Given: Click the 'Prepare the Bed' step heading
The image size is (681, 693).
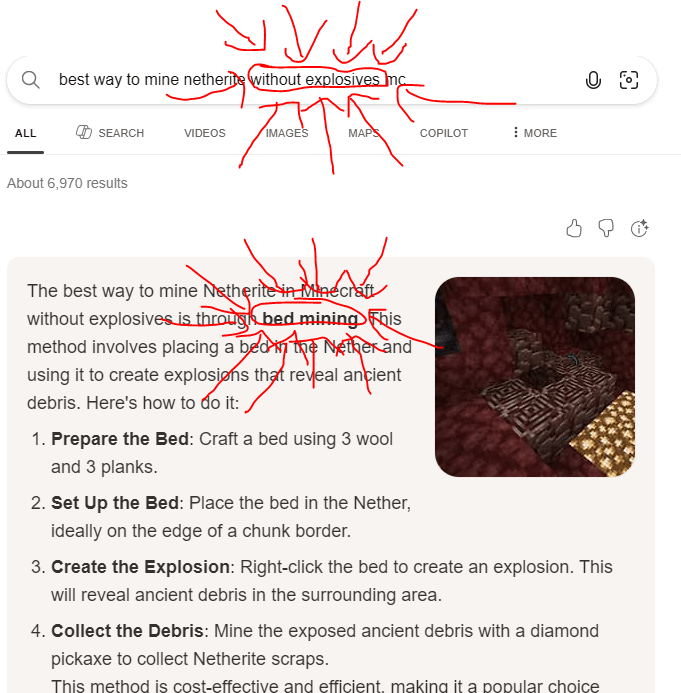Looking at the screenshot, I should pos(120,439).
